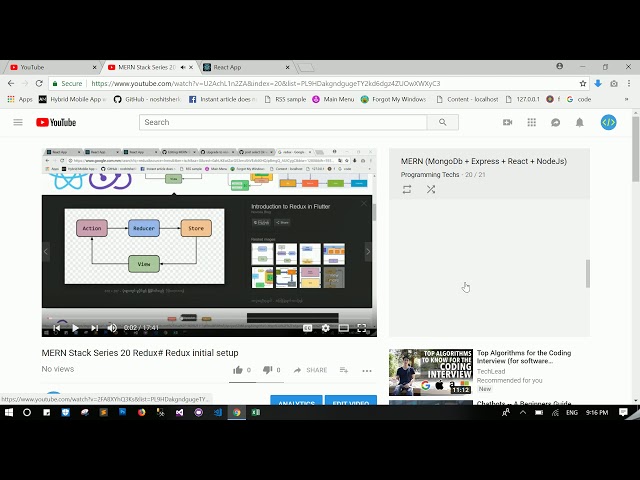Show hidden system tray icons
This screenshot has width=640, height=480.
523,412
